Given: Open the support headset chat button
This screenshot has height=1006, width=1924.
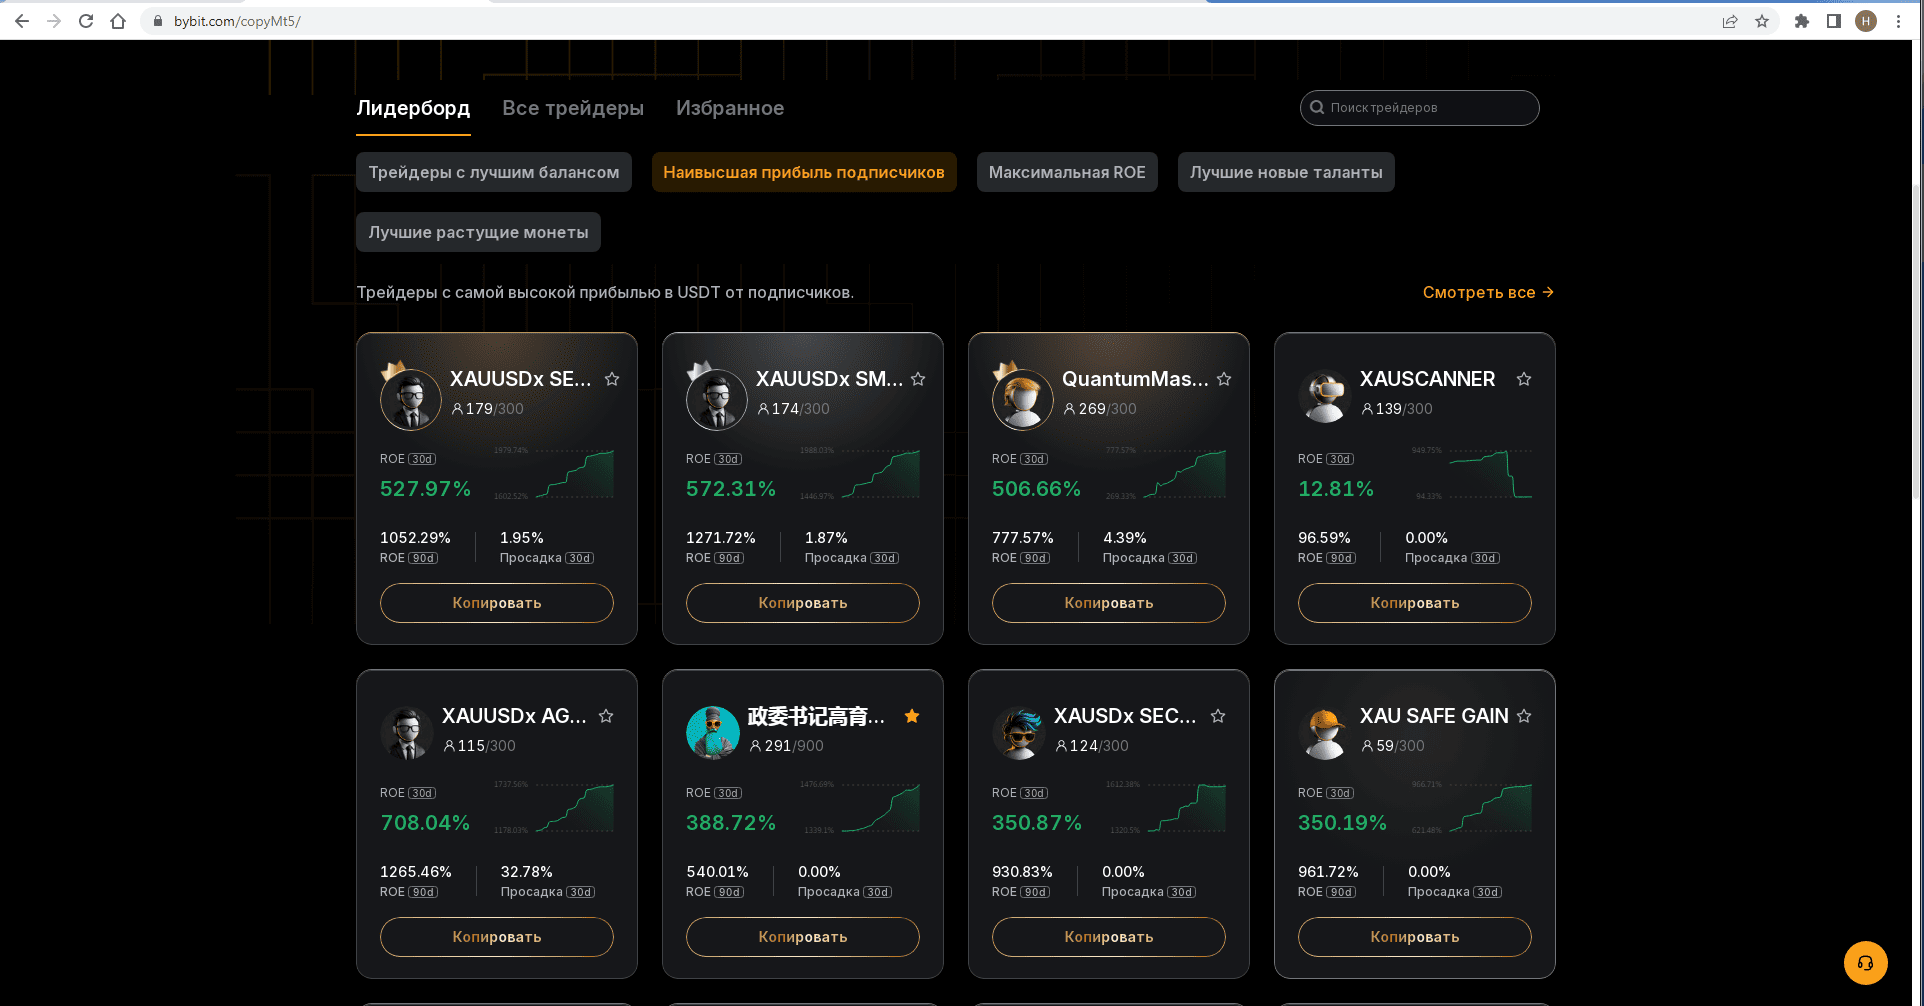Looking at the screenshot, I should 1866,963.
